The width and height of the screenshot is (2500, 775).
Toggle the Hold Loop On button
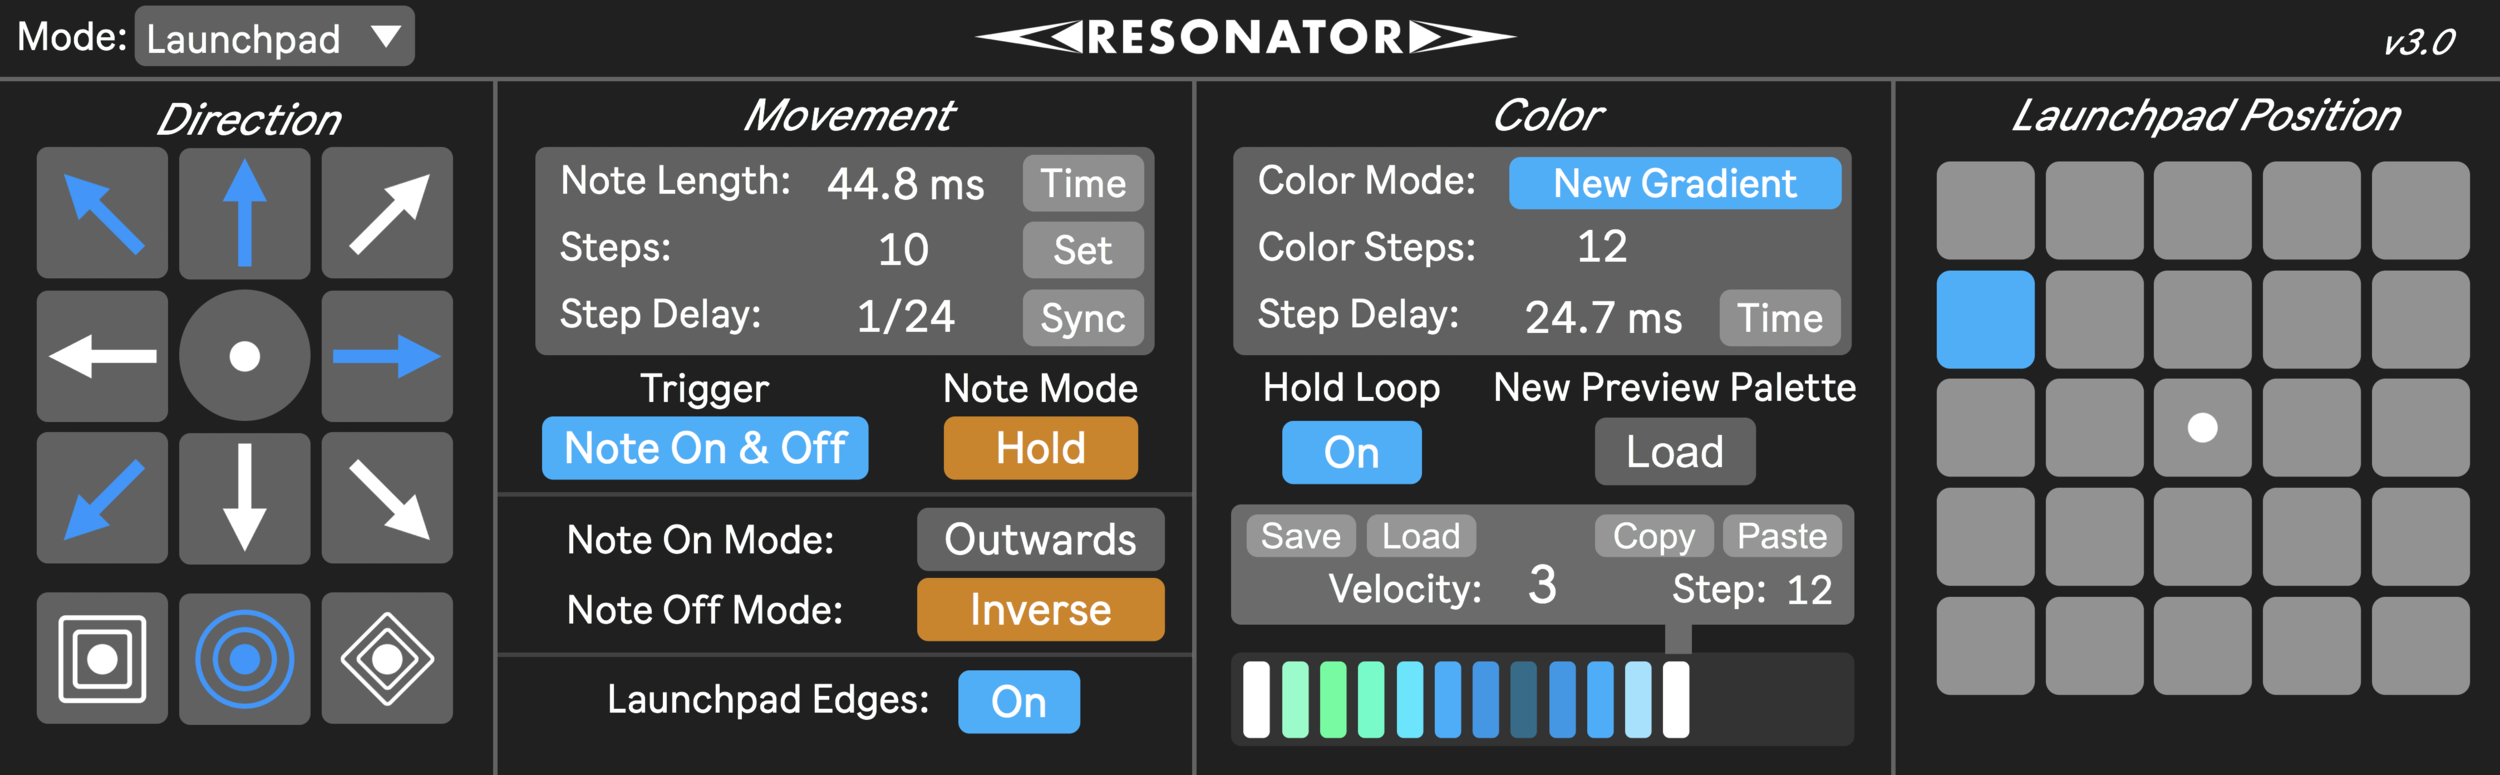point(1351,453)
